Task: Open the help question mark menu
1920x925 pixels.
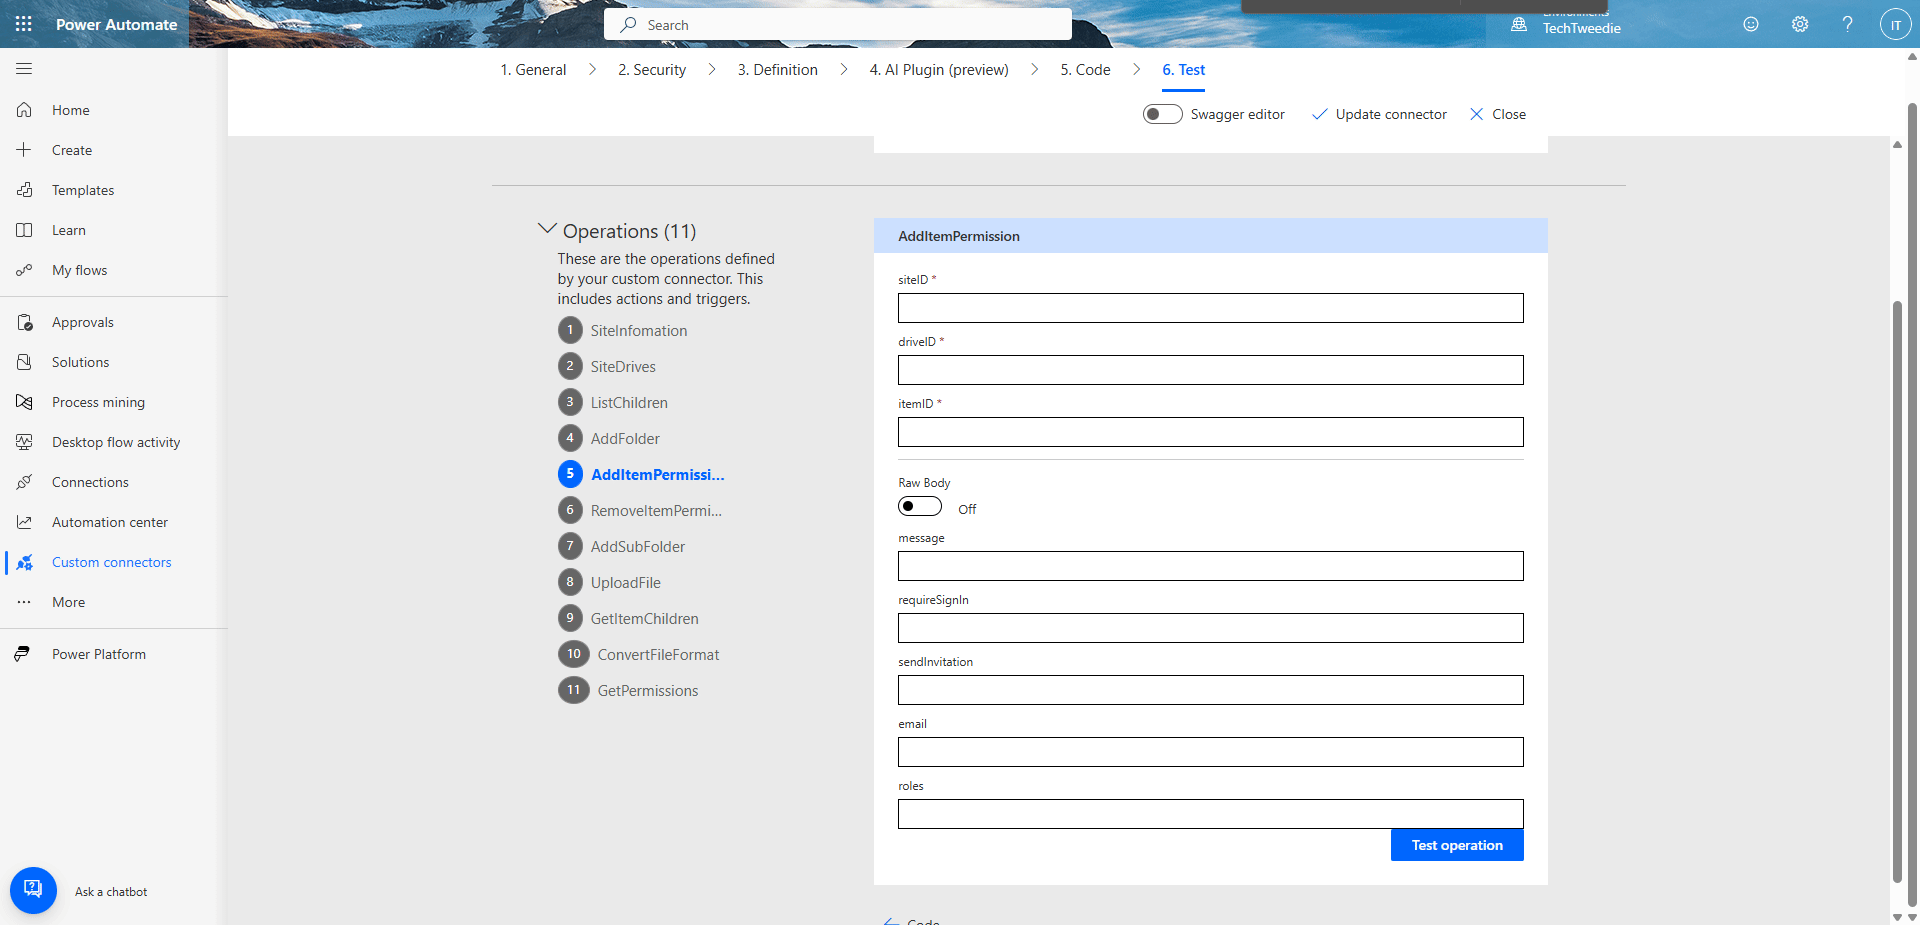Action: pyautogui.click(x=1847, y=24)
